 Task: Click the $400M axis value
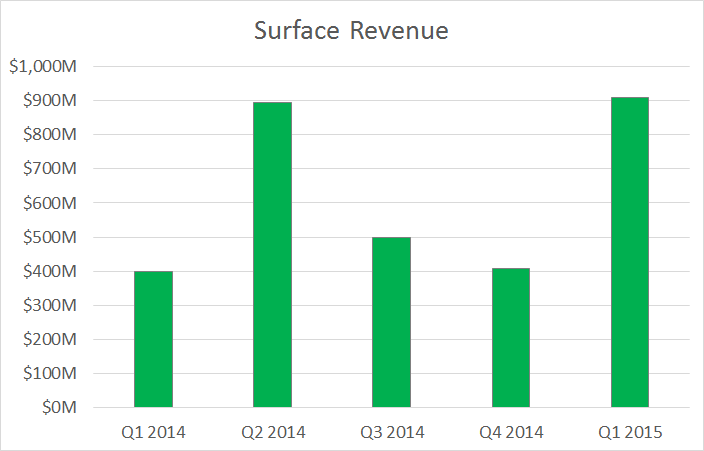pos(48,272)
